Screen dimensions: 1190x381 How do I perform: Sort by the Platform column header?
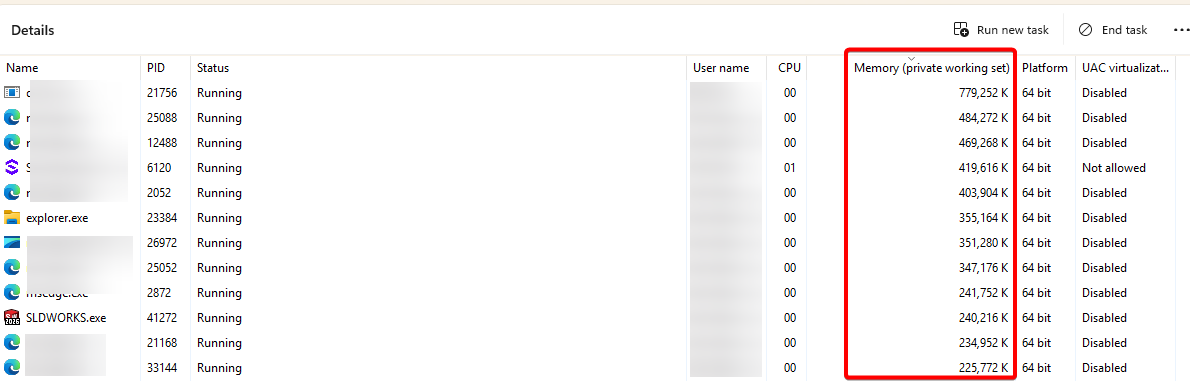[x=1045, y=68]
